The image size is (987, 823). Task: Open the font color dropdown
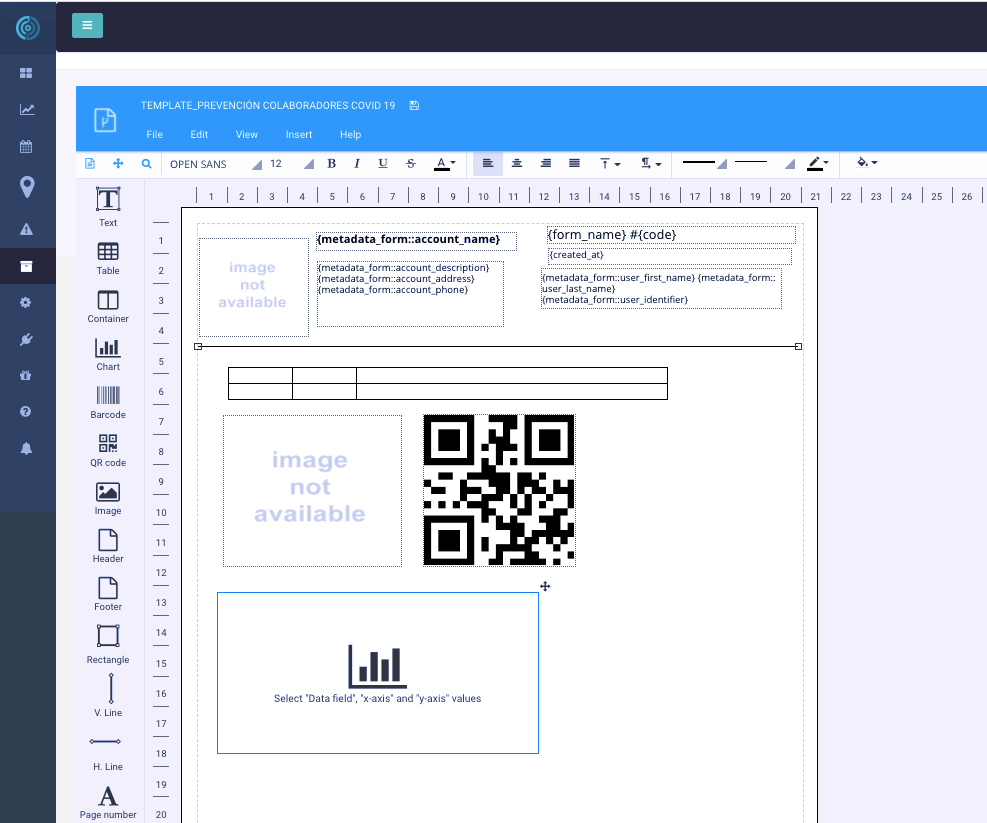[x=445, y=164]
